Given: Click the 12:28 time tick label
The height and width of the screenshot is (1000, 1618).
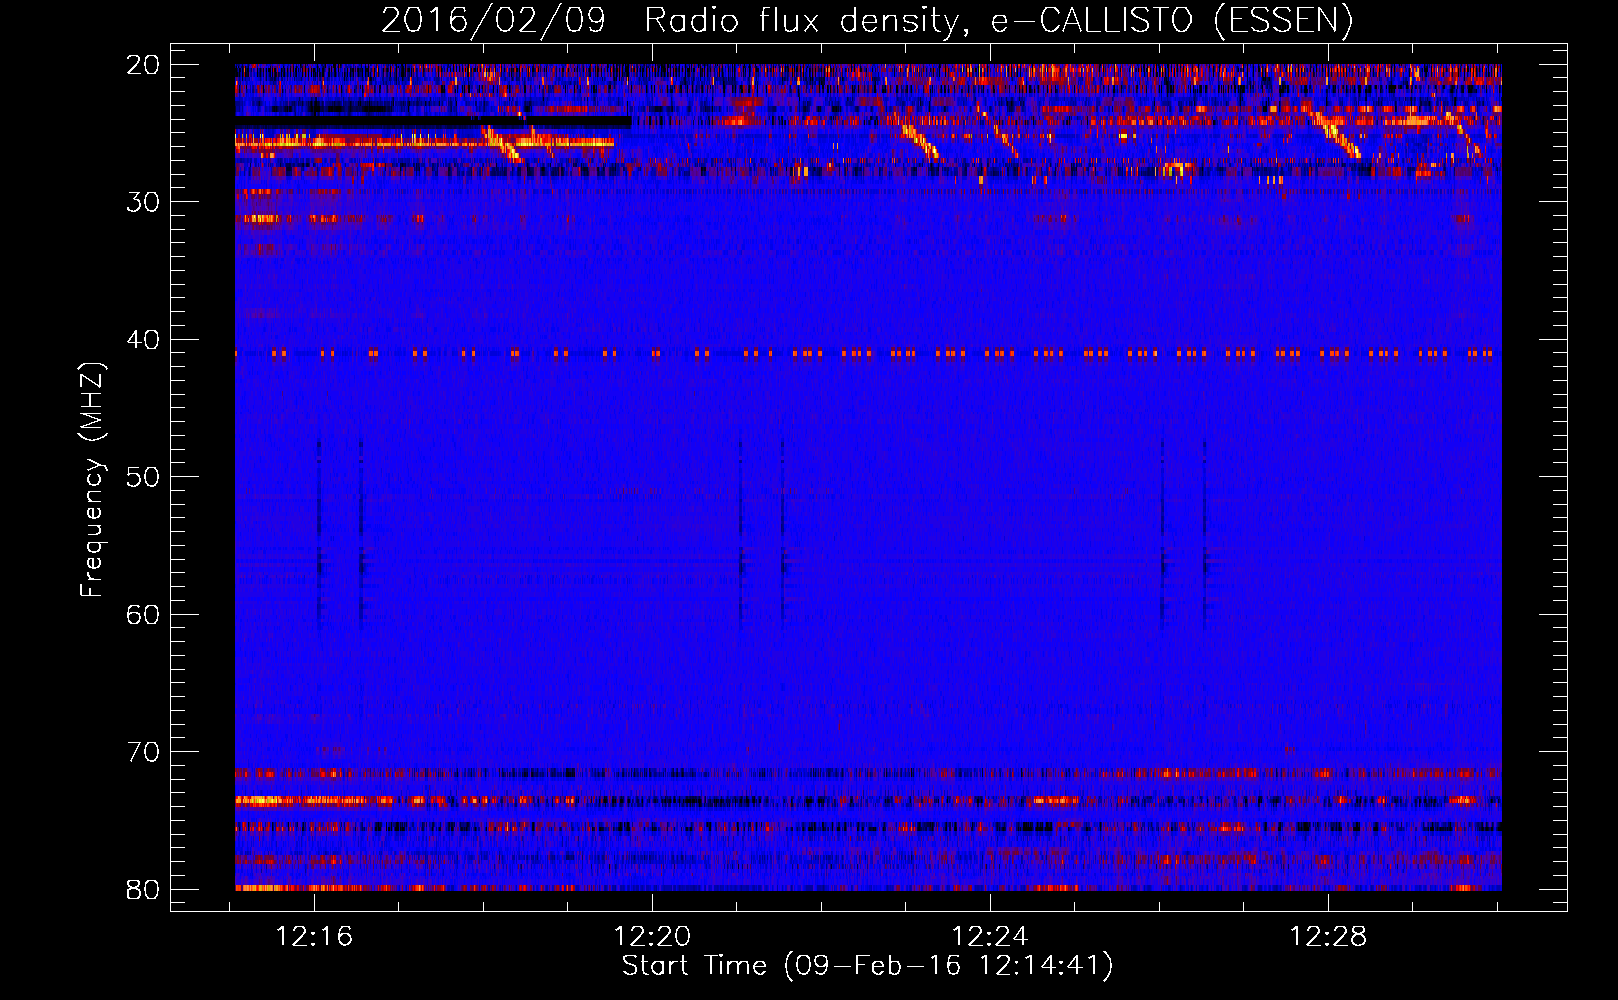Looking at the screenshot, I should tap(1328, 937).
